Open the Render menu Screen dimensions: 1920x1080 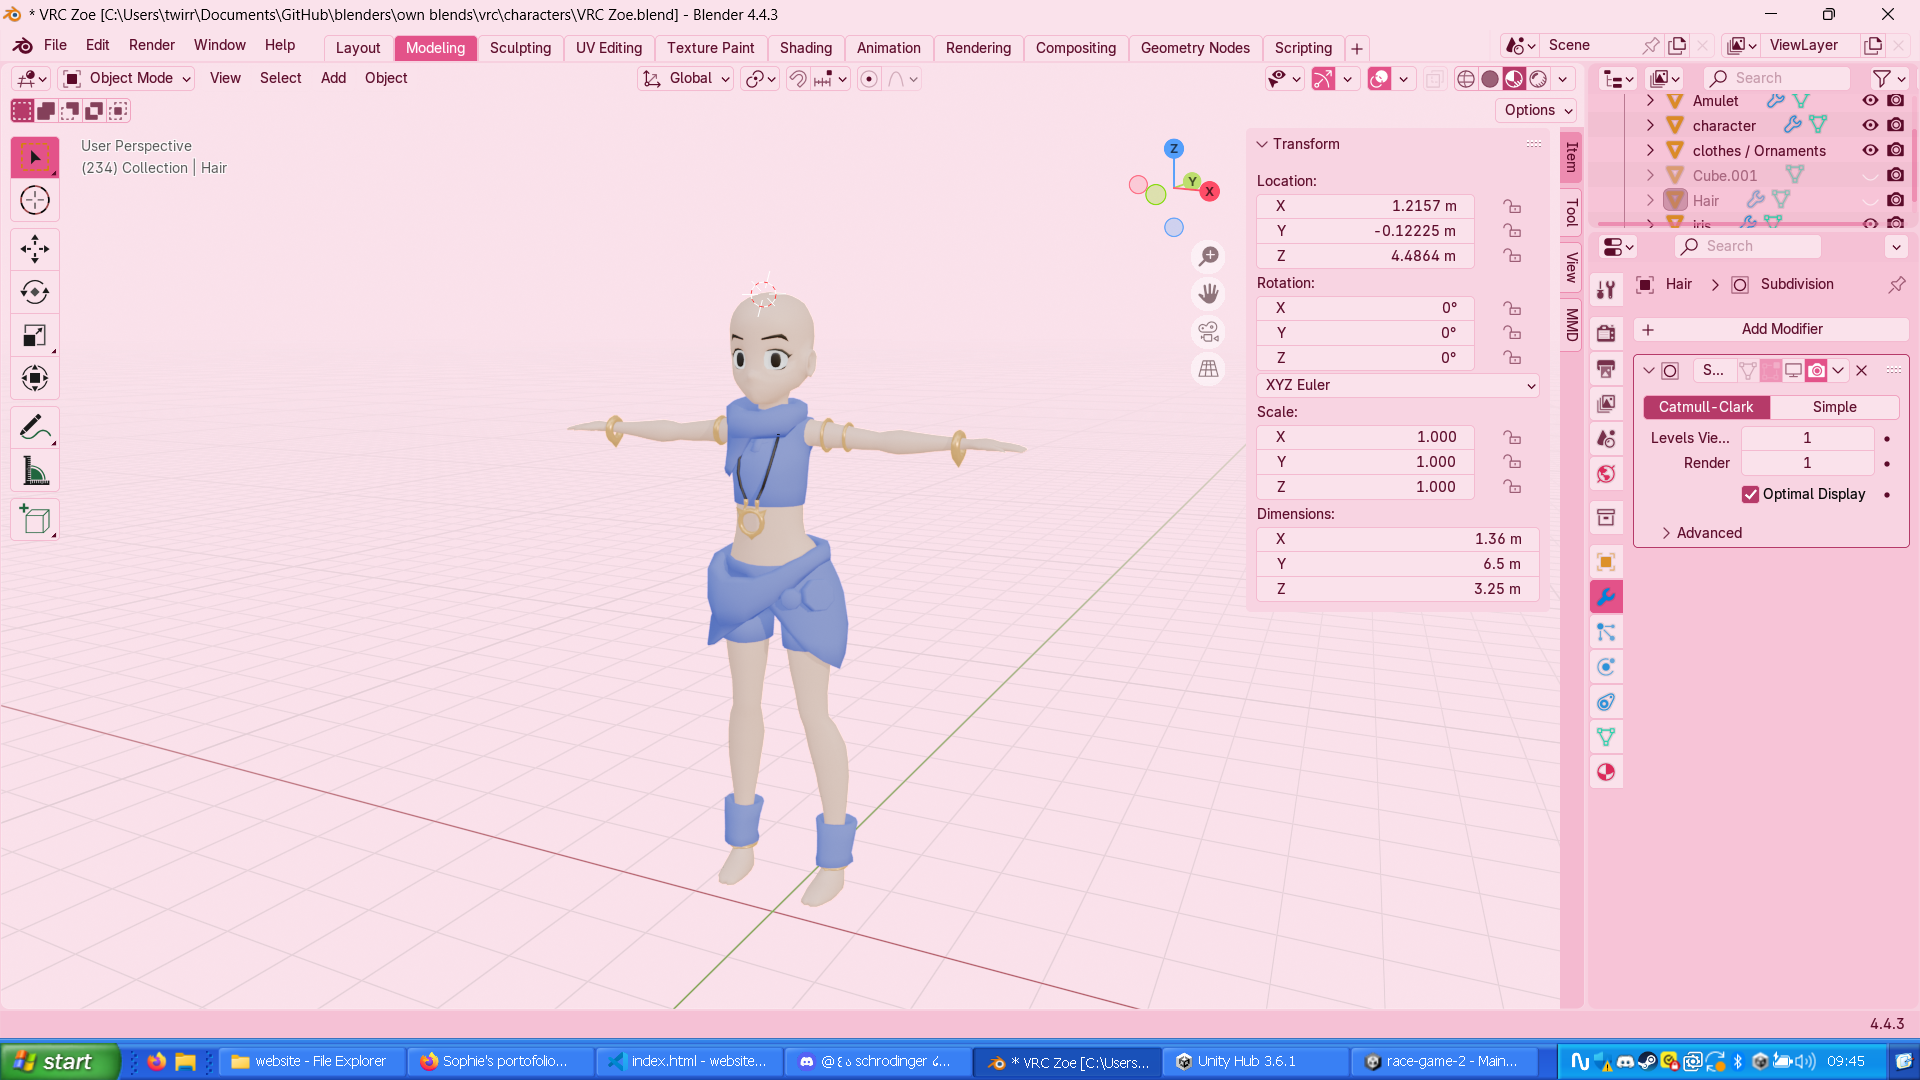[151, 45]
